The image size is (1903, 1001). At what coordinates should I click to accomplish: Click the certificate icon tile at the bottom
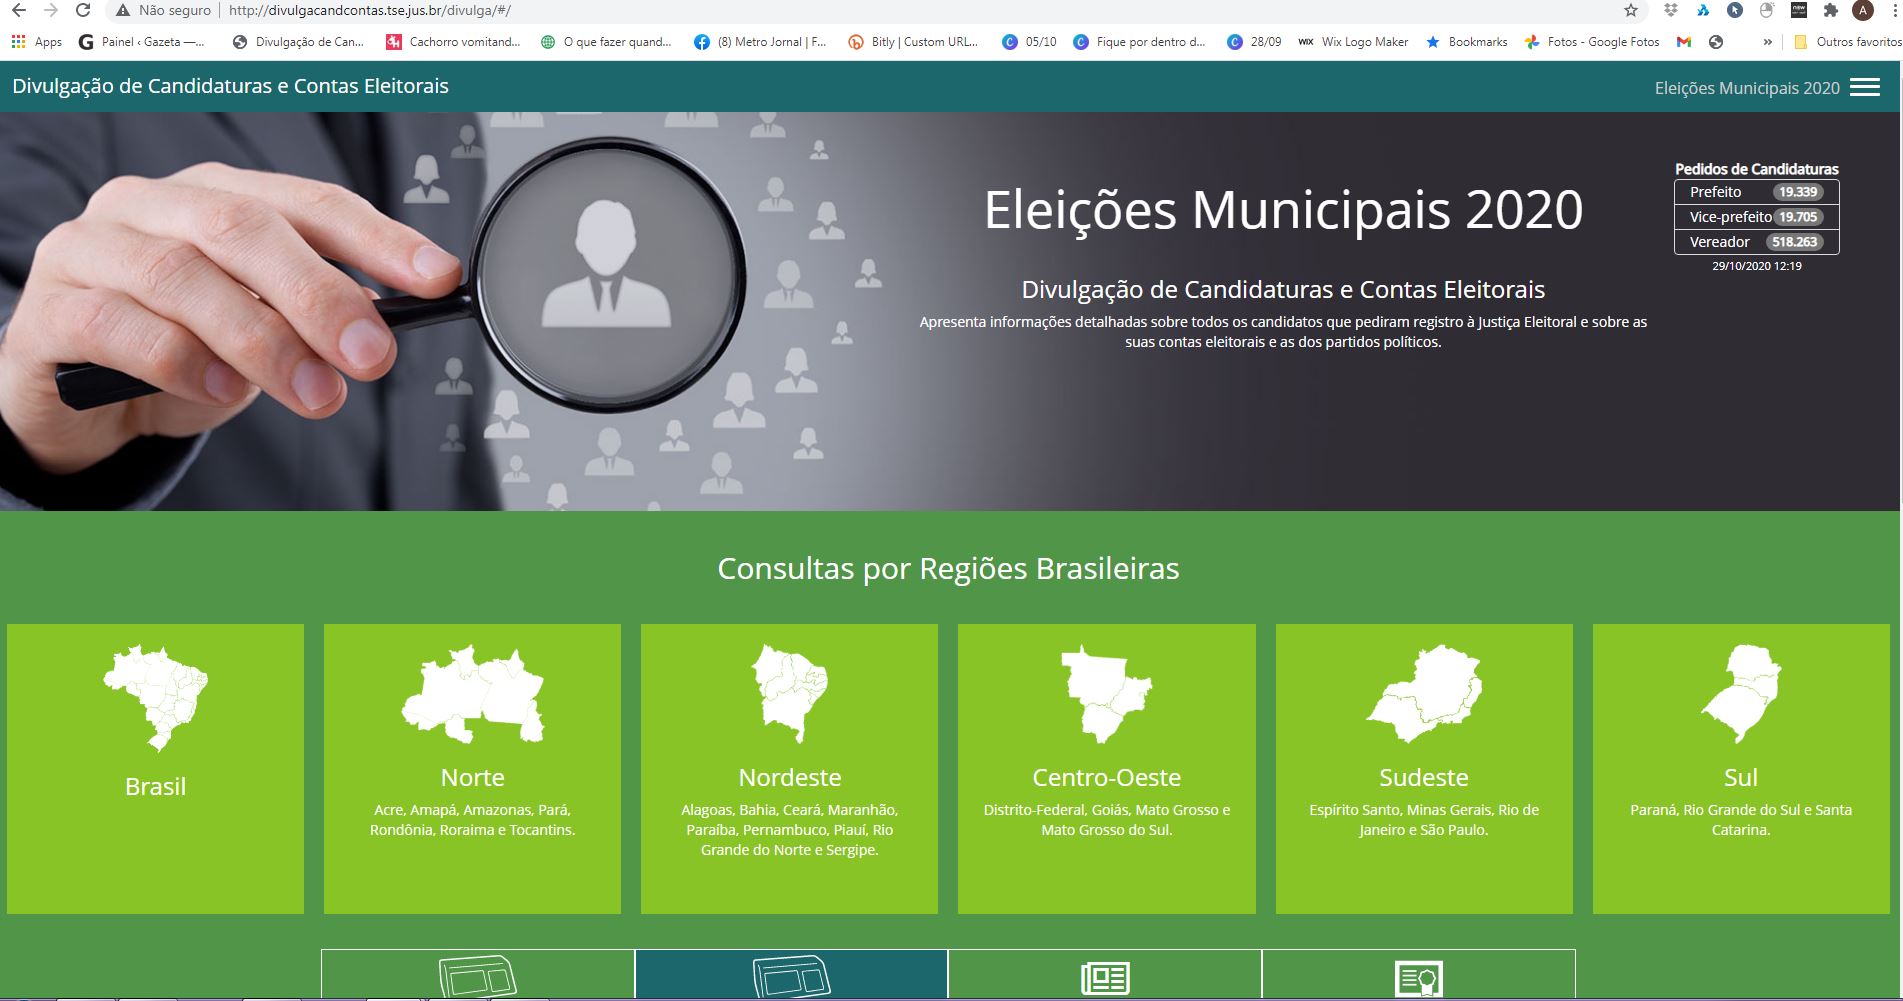(x=1418, y=974)
